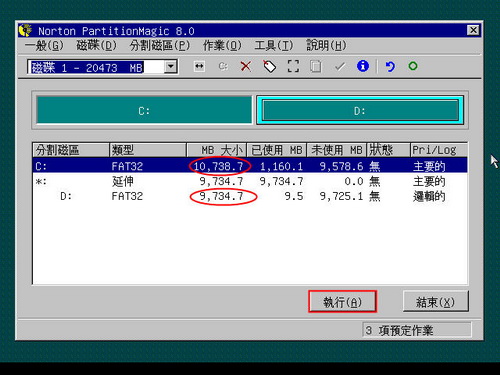Click the resize/move partition arrows icon
Screen dimensions: 500x375
click(199, 66)
